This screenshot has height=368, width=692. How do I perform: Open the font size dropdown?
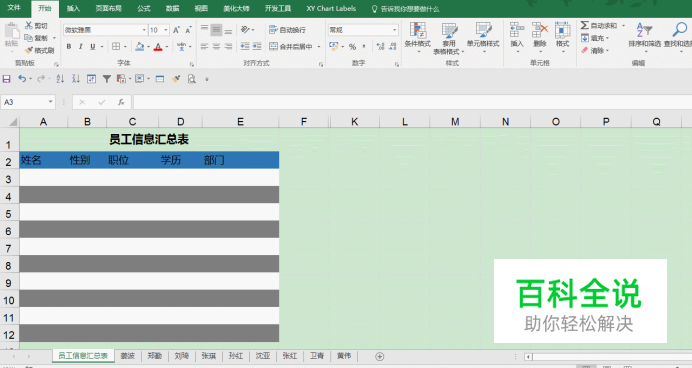coord(166,30)
